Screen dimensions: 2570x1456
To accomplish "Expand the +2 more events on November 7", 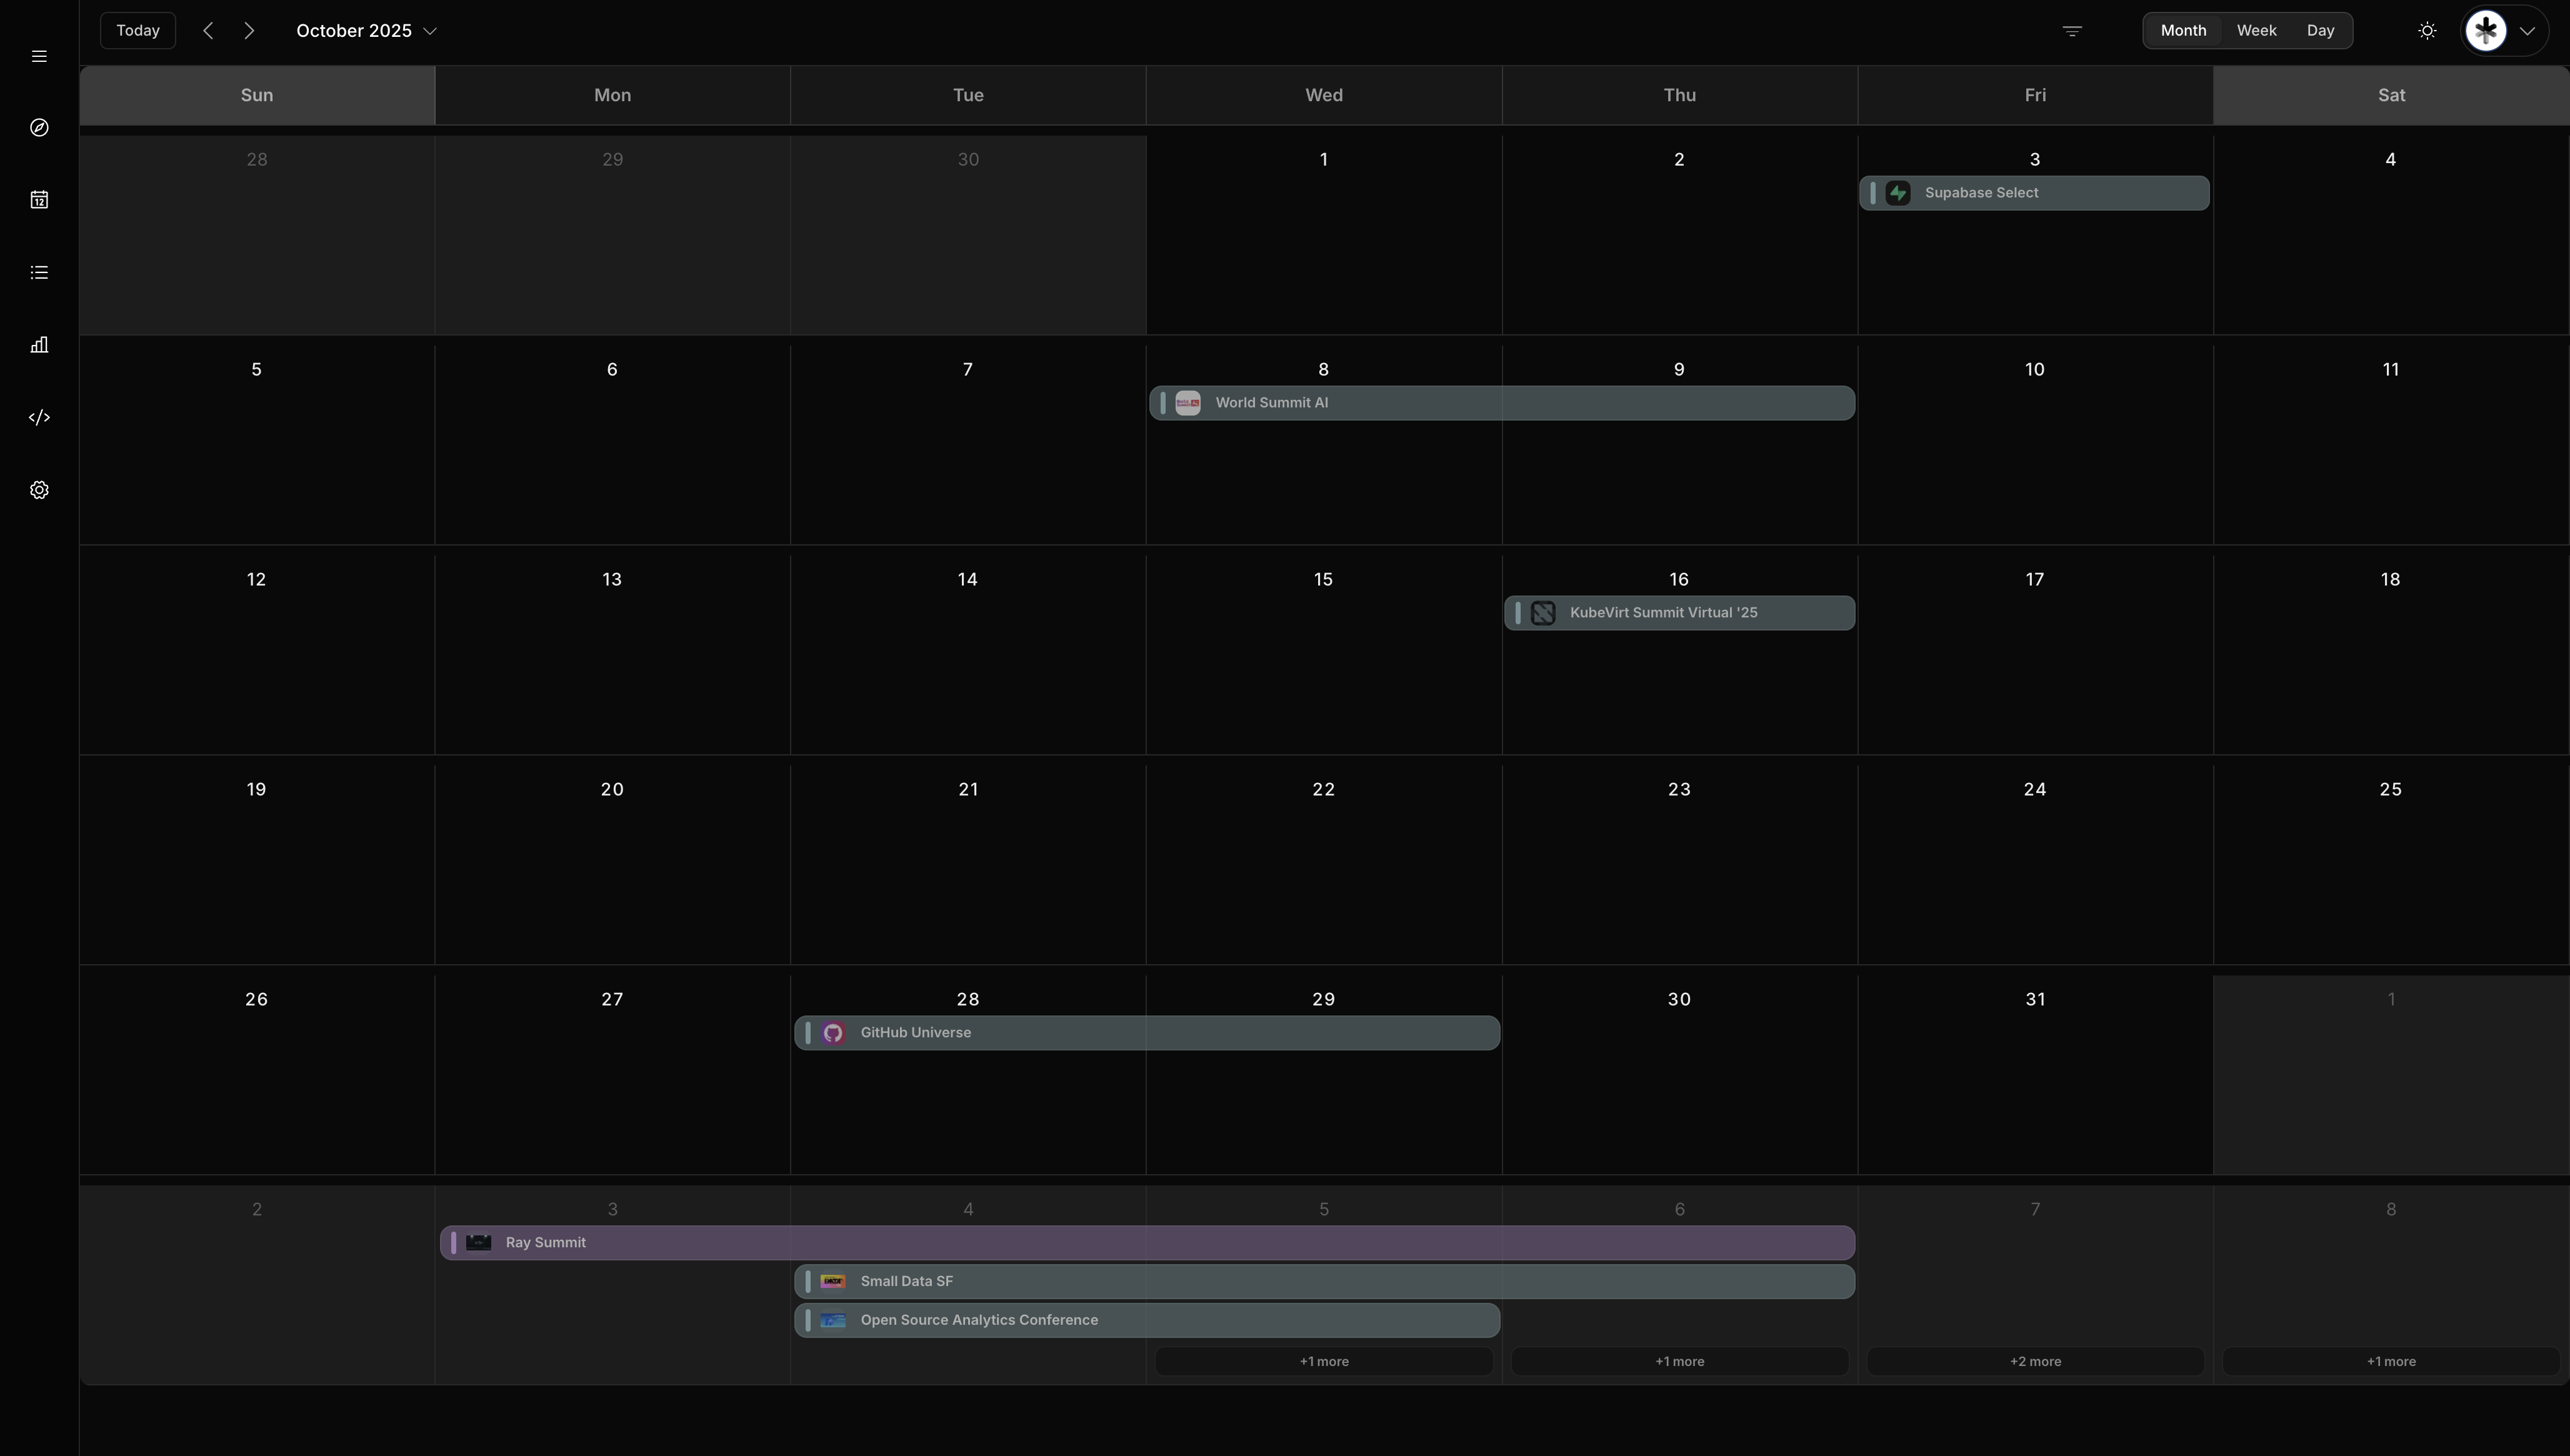I will [x=2034, y=1361].
